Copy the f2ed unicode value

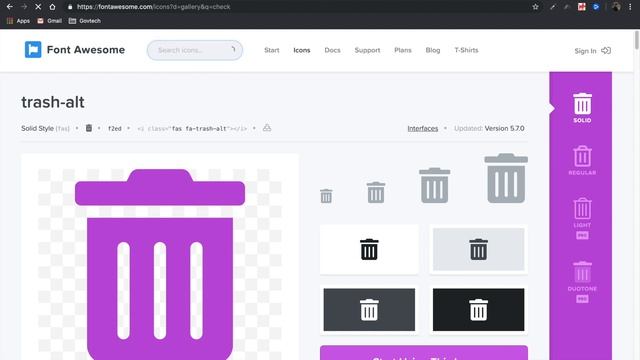114,129
